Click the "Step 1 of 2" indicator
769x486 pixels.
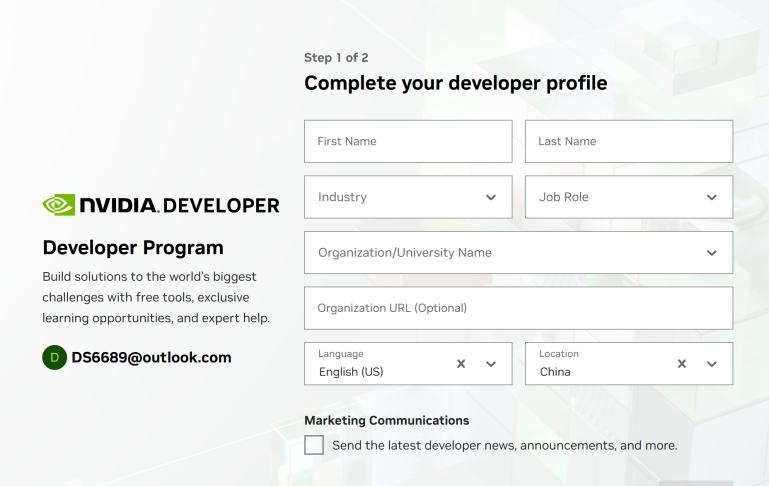336,58
